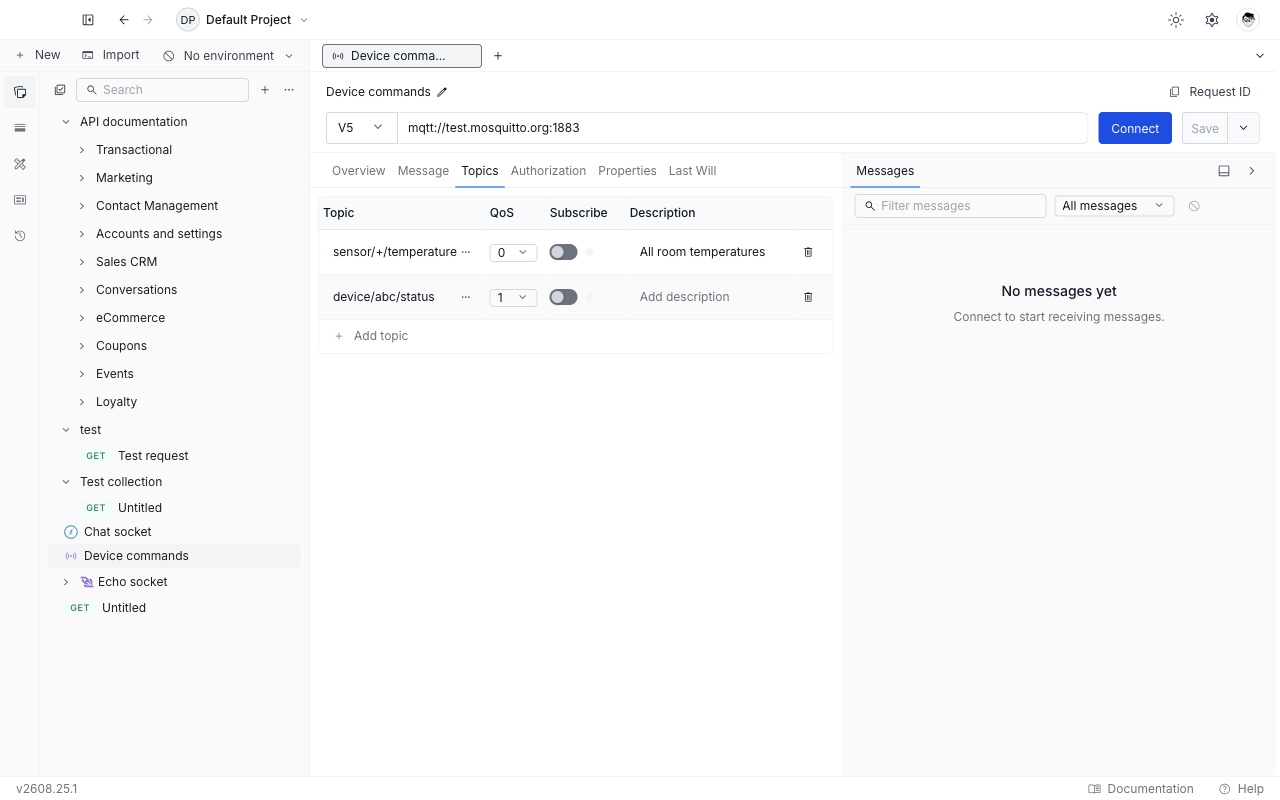The image size is (1280, 800).
Task: Open a new tab with the plus icon
Action: coord(498,56)
